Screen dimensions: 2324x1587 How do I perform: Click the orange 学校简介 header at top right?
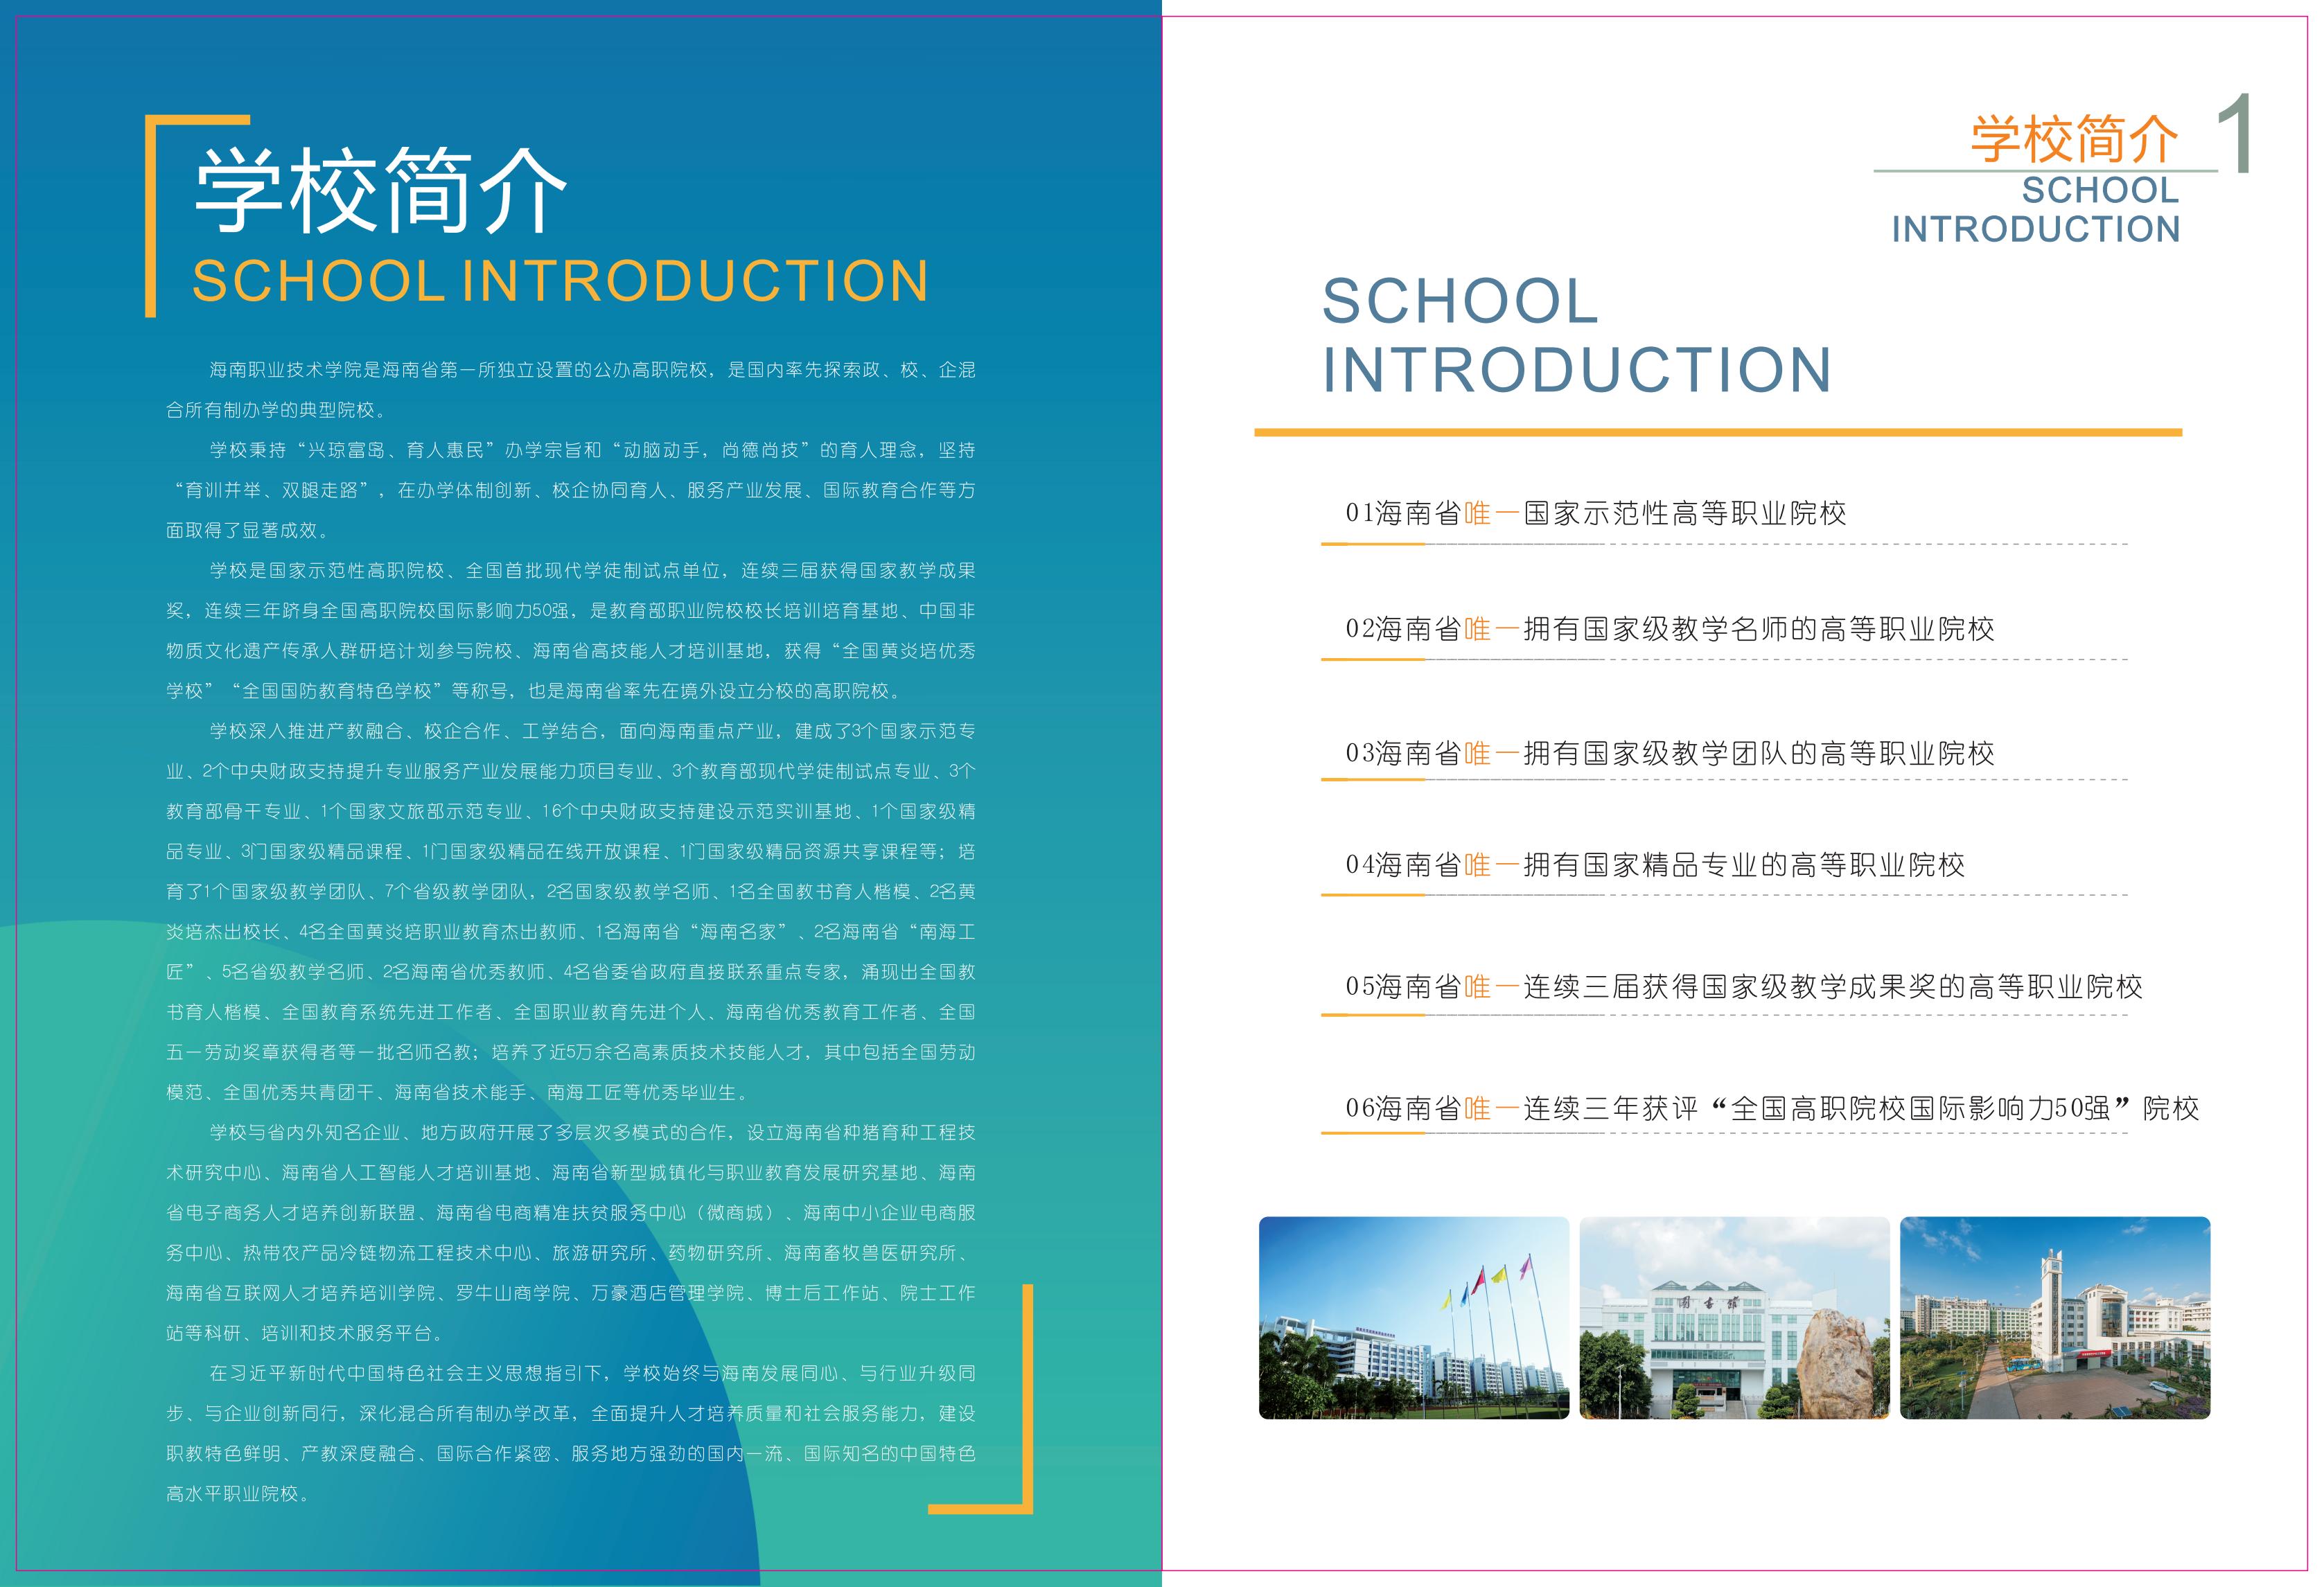(2074, 139)
